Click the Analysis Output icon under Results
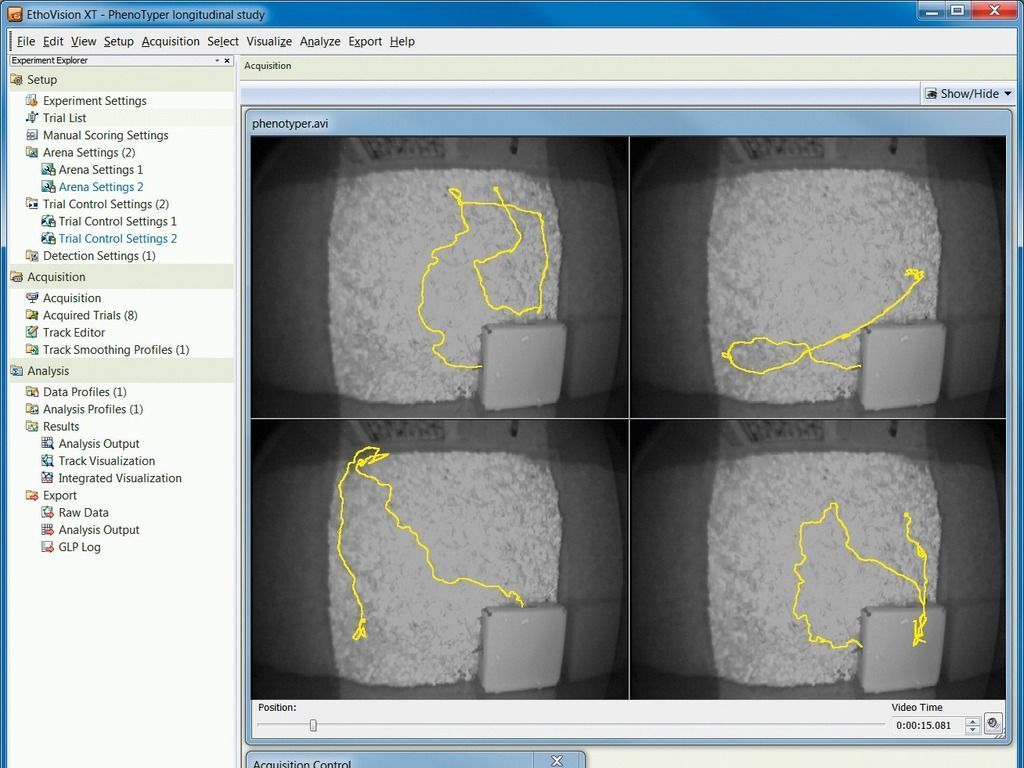The width and height of the screenshot is (1024, 768). (x=48, y=443)
